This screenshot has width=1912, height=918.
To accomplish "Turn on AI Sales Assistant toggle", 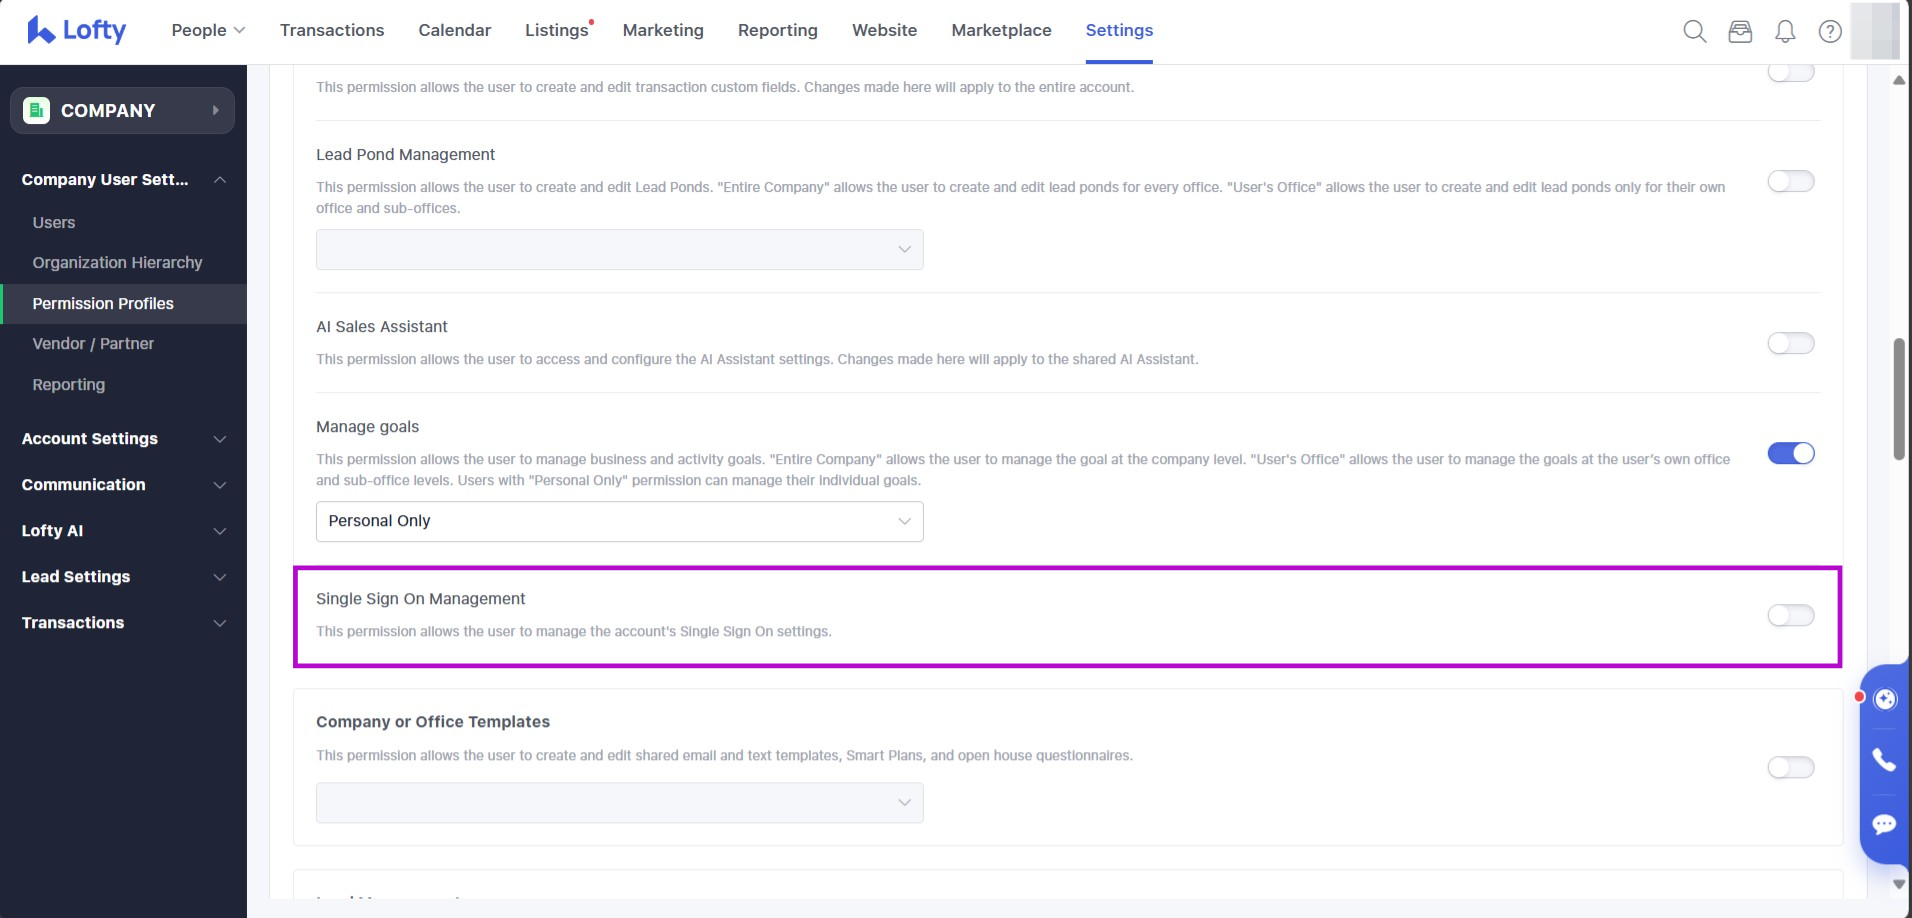I will click(1790, 343).
